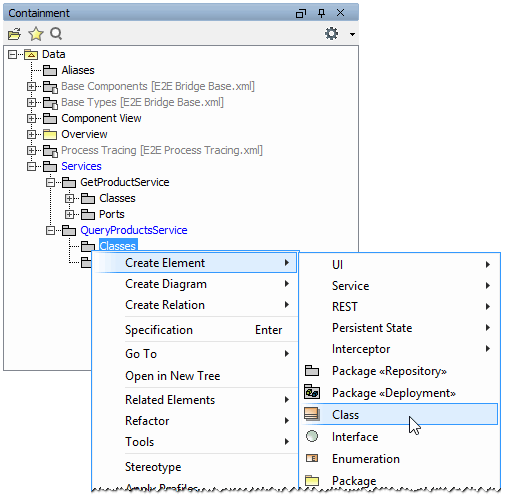Click the Enumeration icon in submenu
This screenshot has height=501, width=505.
click(x=312, y=458)
